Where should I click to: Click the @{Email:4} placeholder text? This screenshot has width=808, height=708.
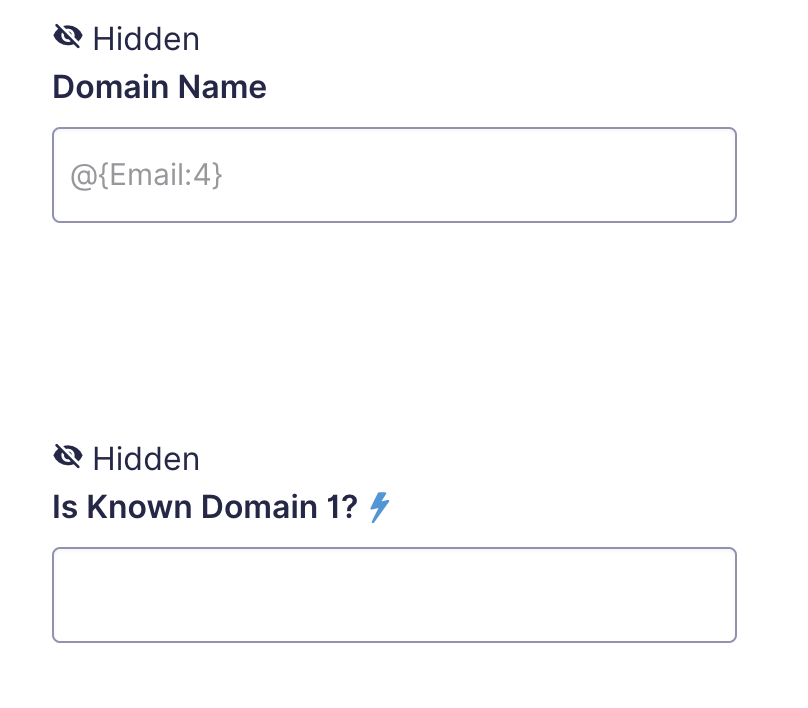pyautogui.click(x=146, y=175)
